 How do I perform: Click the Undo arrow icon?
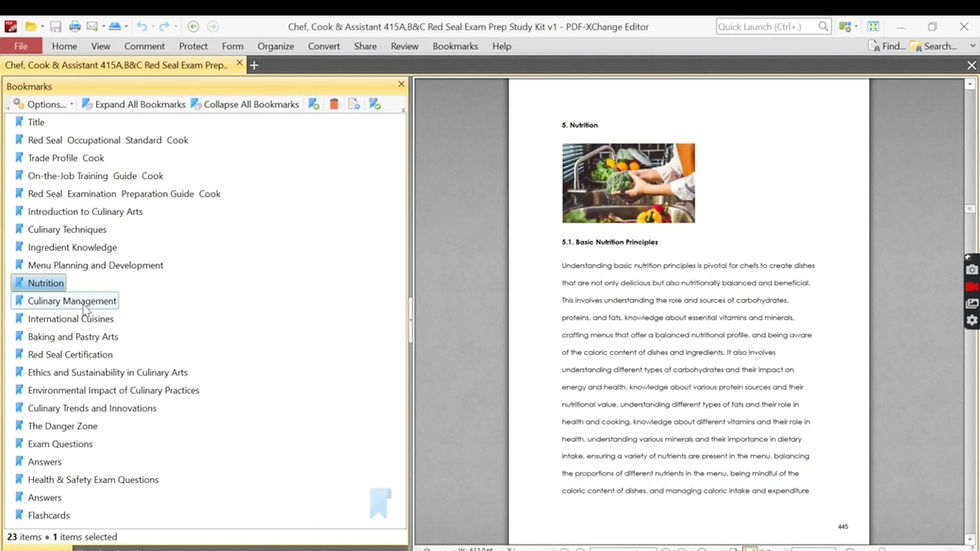(x=142, y=26)
